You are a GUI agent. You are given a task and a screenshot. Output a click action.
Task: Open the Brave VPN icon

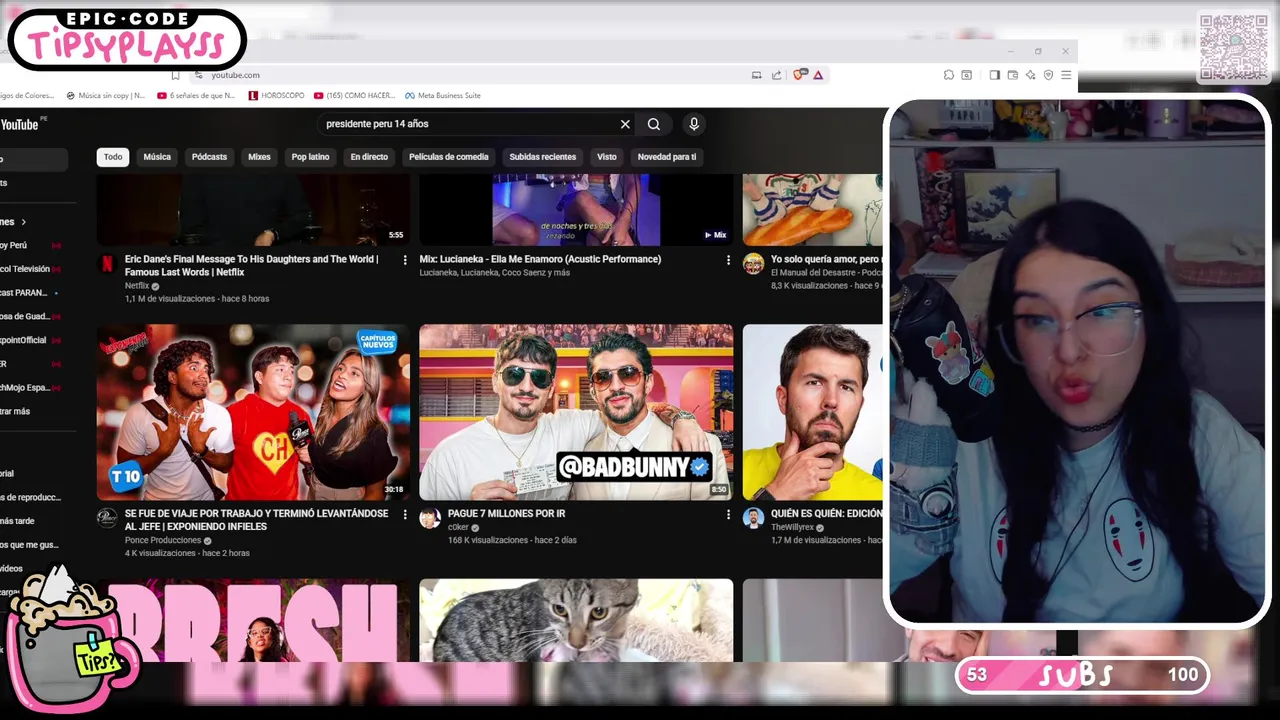[x=1048, y=75]
